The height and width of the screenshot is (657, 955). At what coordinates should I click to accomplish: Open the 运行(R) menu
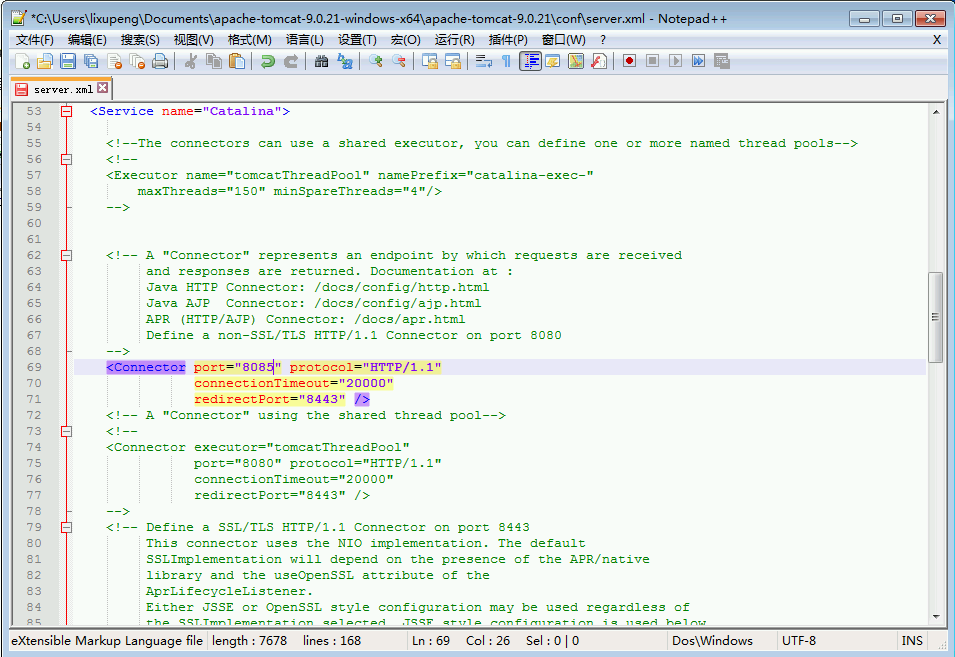[455, 40]
